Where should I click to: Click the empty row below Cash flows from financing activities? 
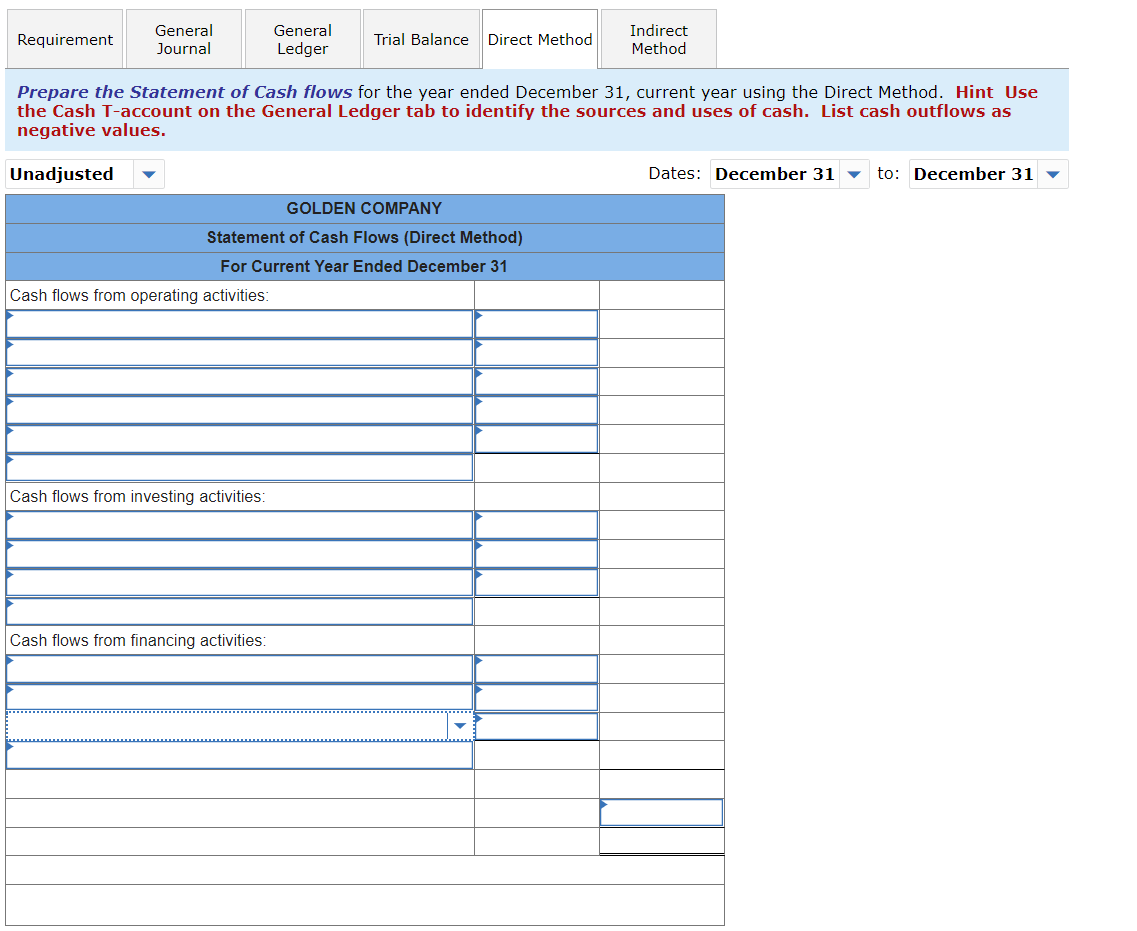coord(240,669)
